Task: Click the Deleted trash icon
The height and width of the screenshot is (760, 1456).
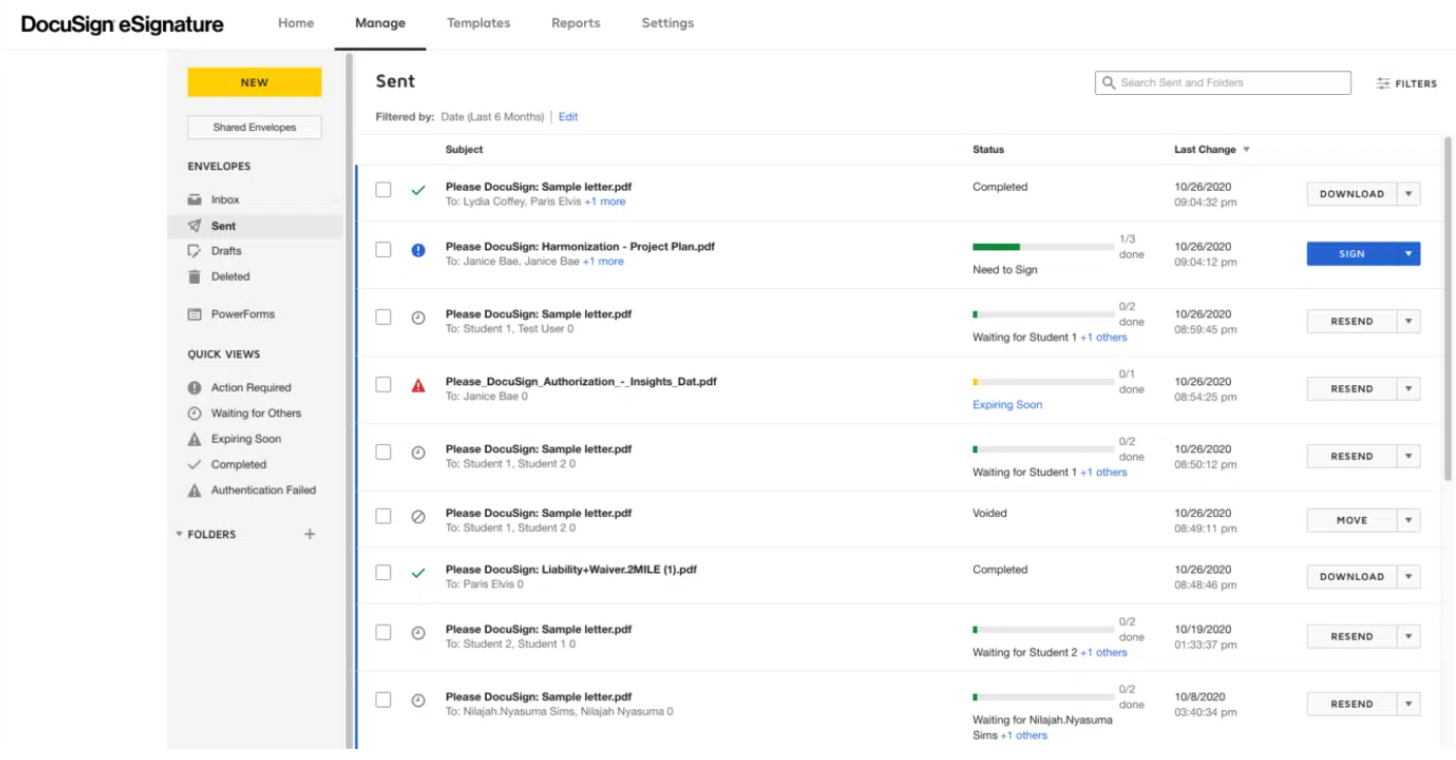Action: [x=195, y=277]
